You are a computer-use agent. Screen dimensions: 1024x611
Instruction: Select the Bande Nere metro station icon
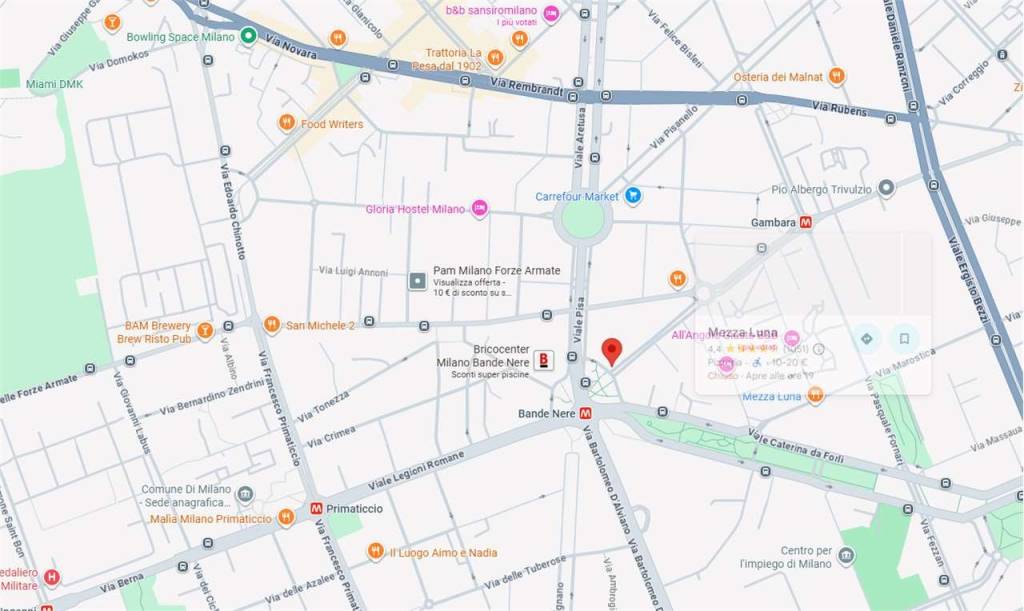[586, 413]
